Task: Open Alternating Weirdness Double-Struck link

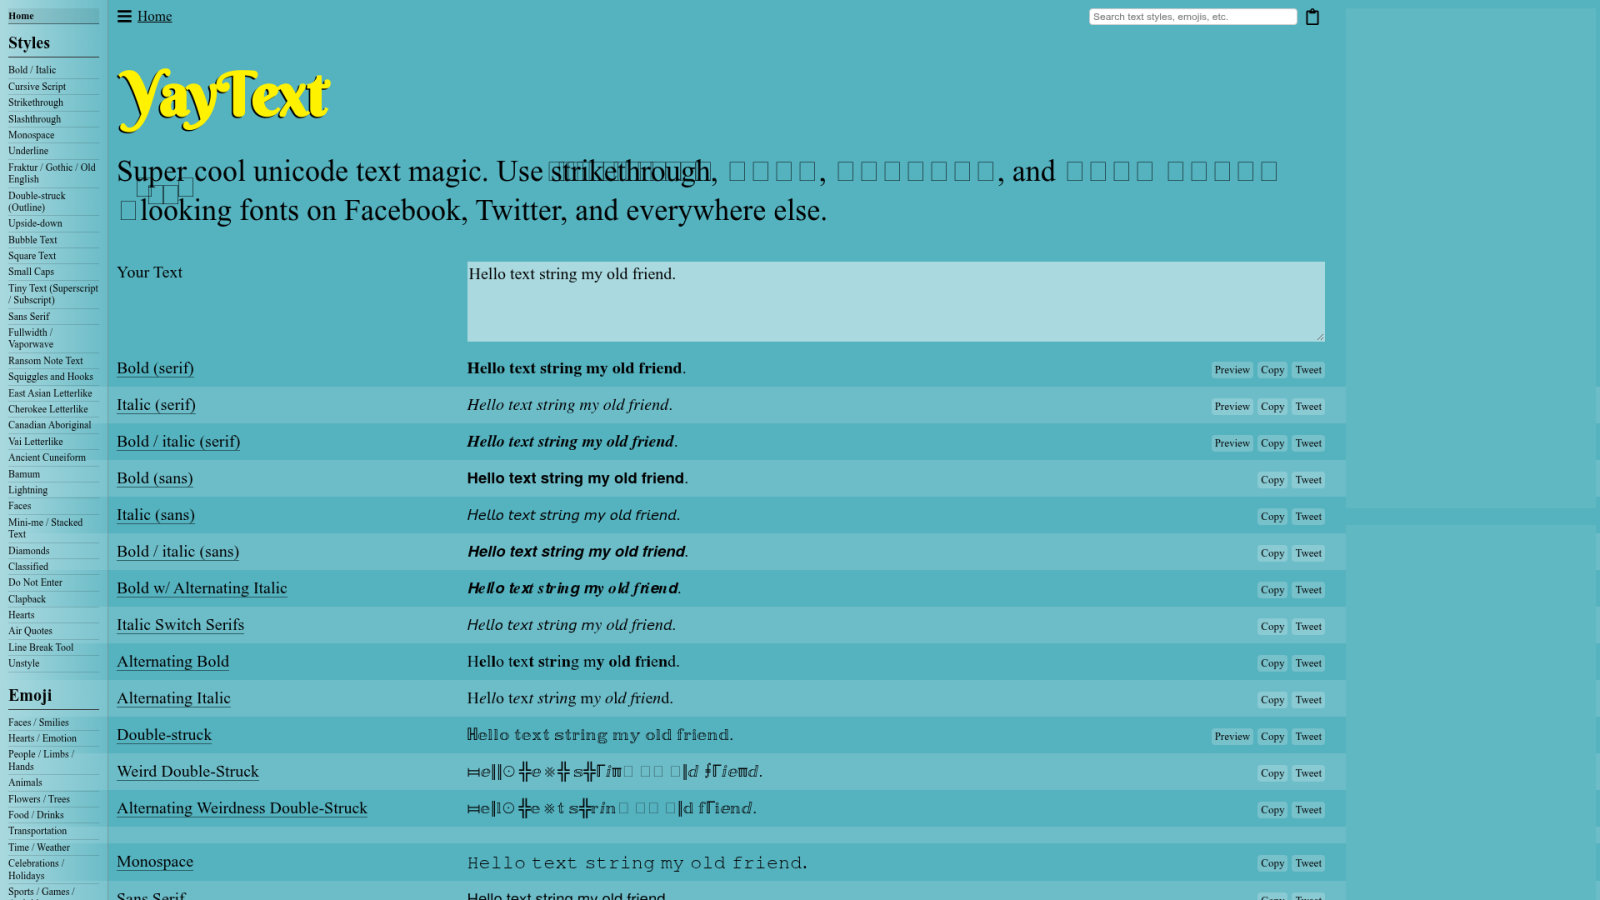Action: [242, 808]
